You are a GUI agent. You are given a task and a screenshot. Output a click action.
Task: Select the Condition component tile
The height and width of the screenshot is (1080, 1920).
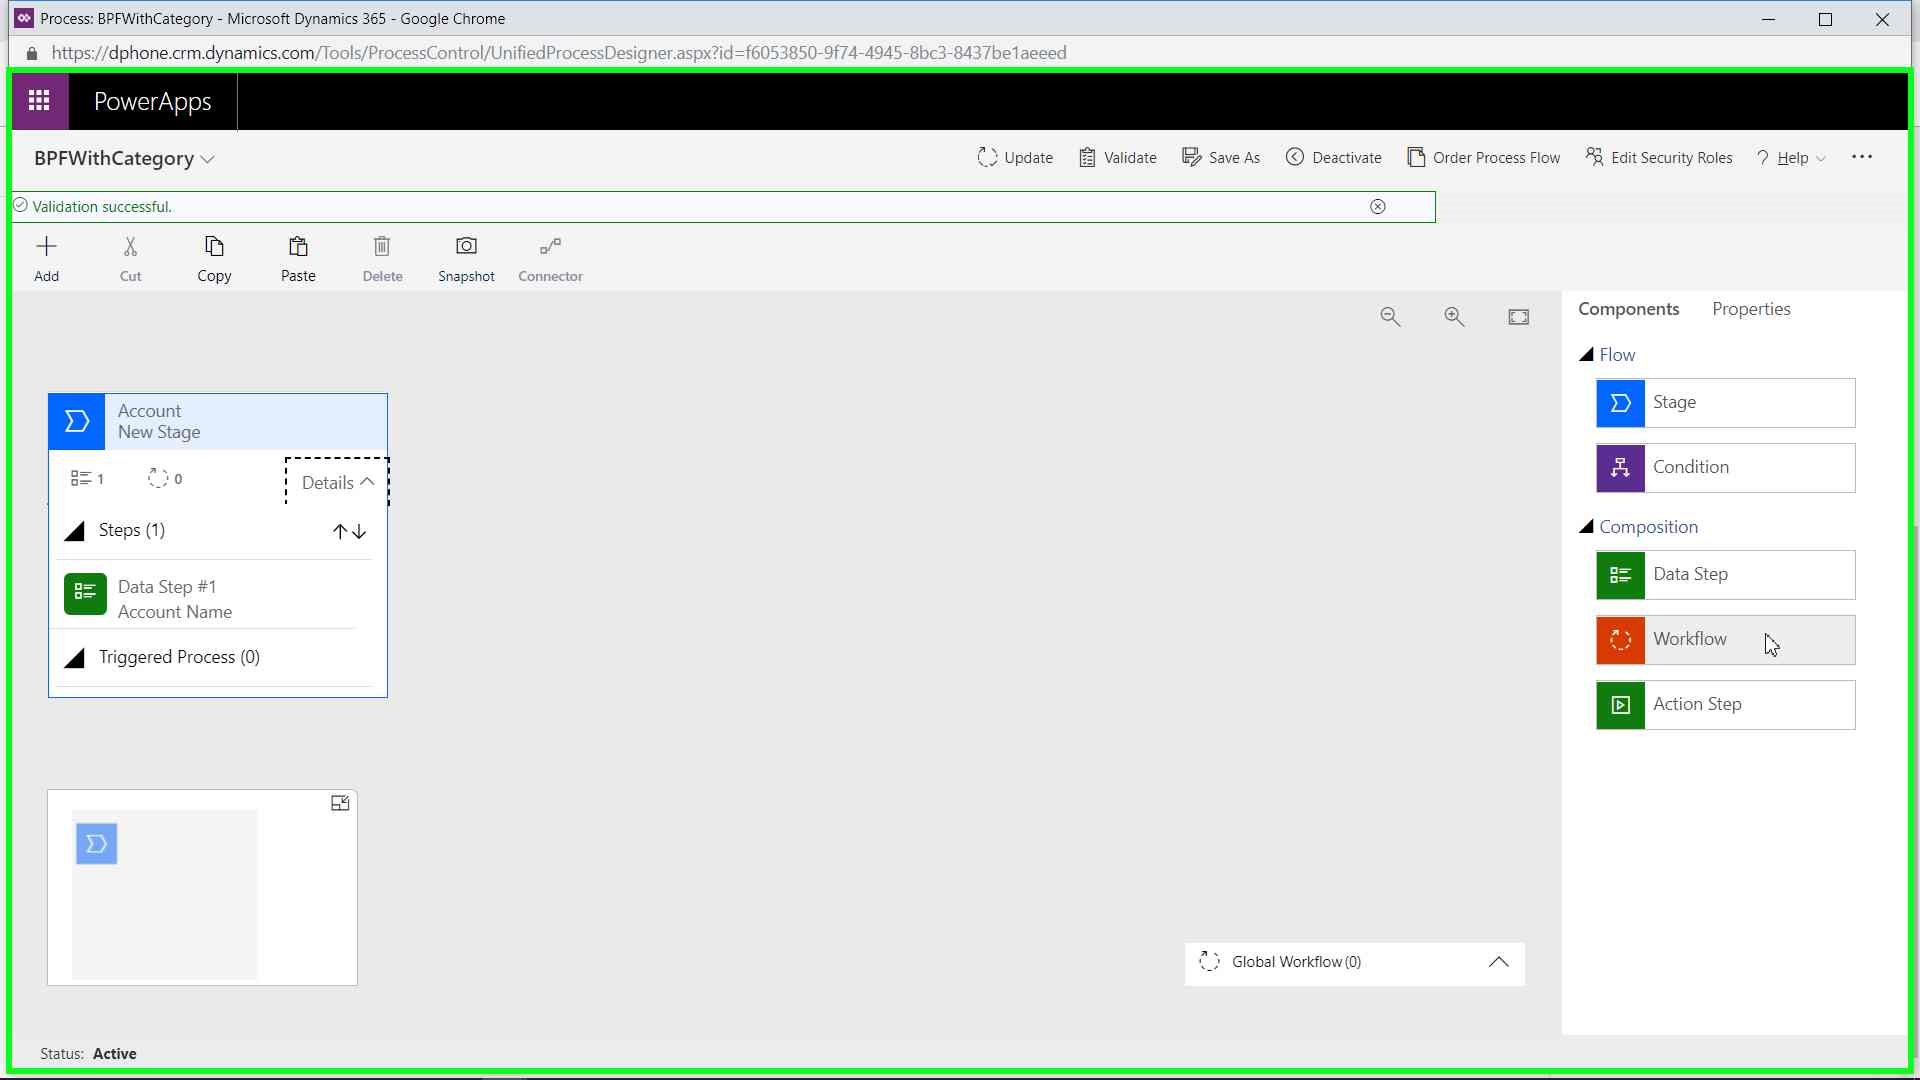(x=1725, y=468)
